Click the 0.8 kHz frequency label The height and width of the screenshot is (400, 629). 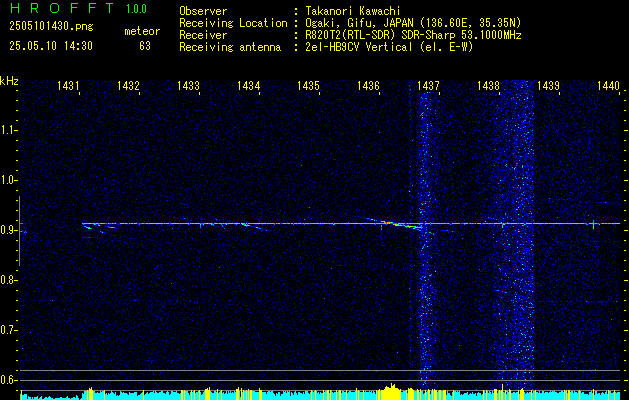[7, 280]
